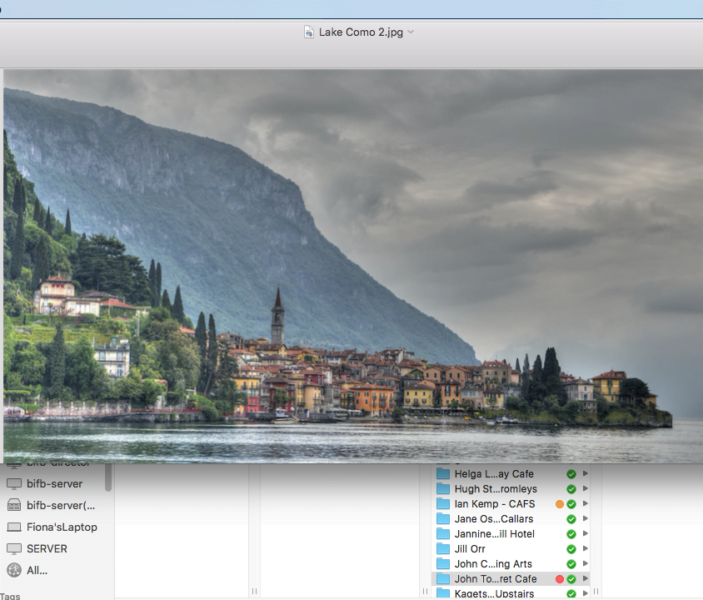
Task: Click the Tags section header in sidebar
Action: [10, 596]
